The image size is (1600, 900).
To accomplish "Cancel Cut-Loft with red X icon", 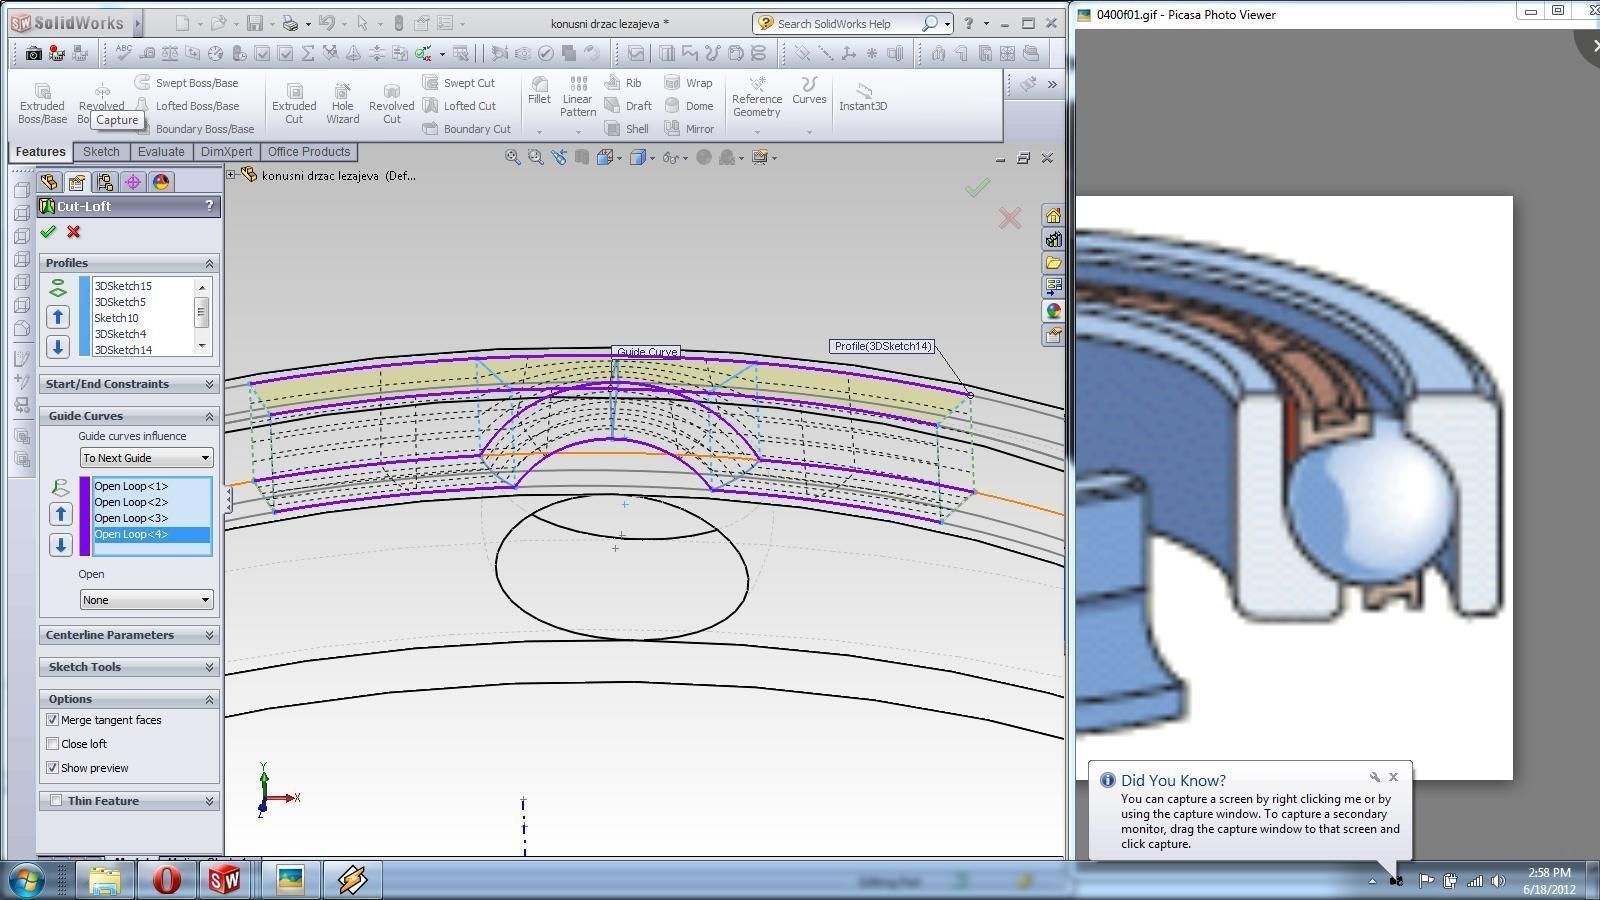I will pyautogui.click(x=74, y=232).
